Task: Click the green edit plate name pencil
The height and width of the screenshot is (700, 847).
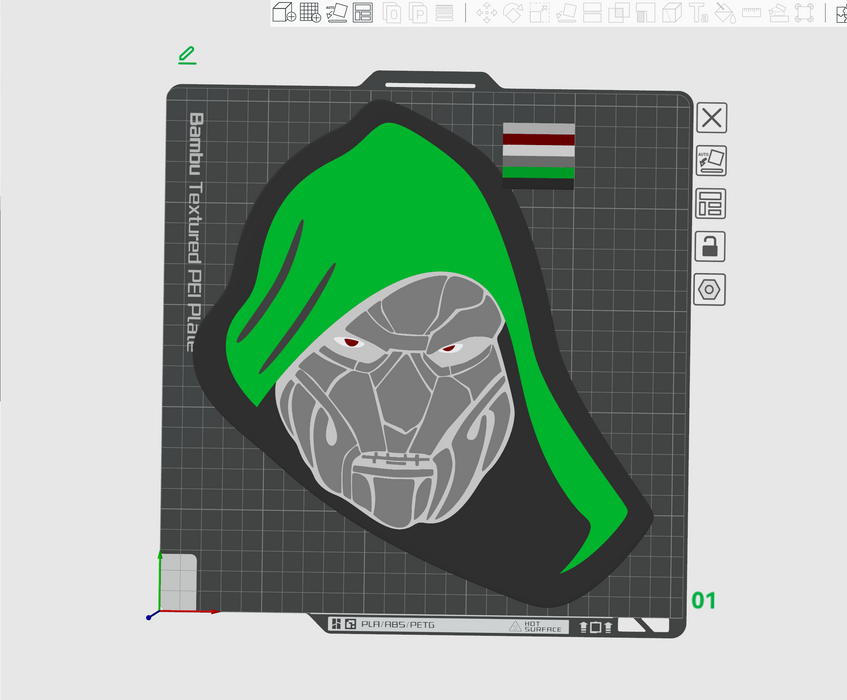Action: (x=187, y=55)
